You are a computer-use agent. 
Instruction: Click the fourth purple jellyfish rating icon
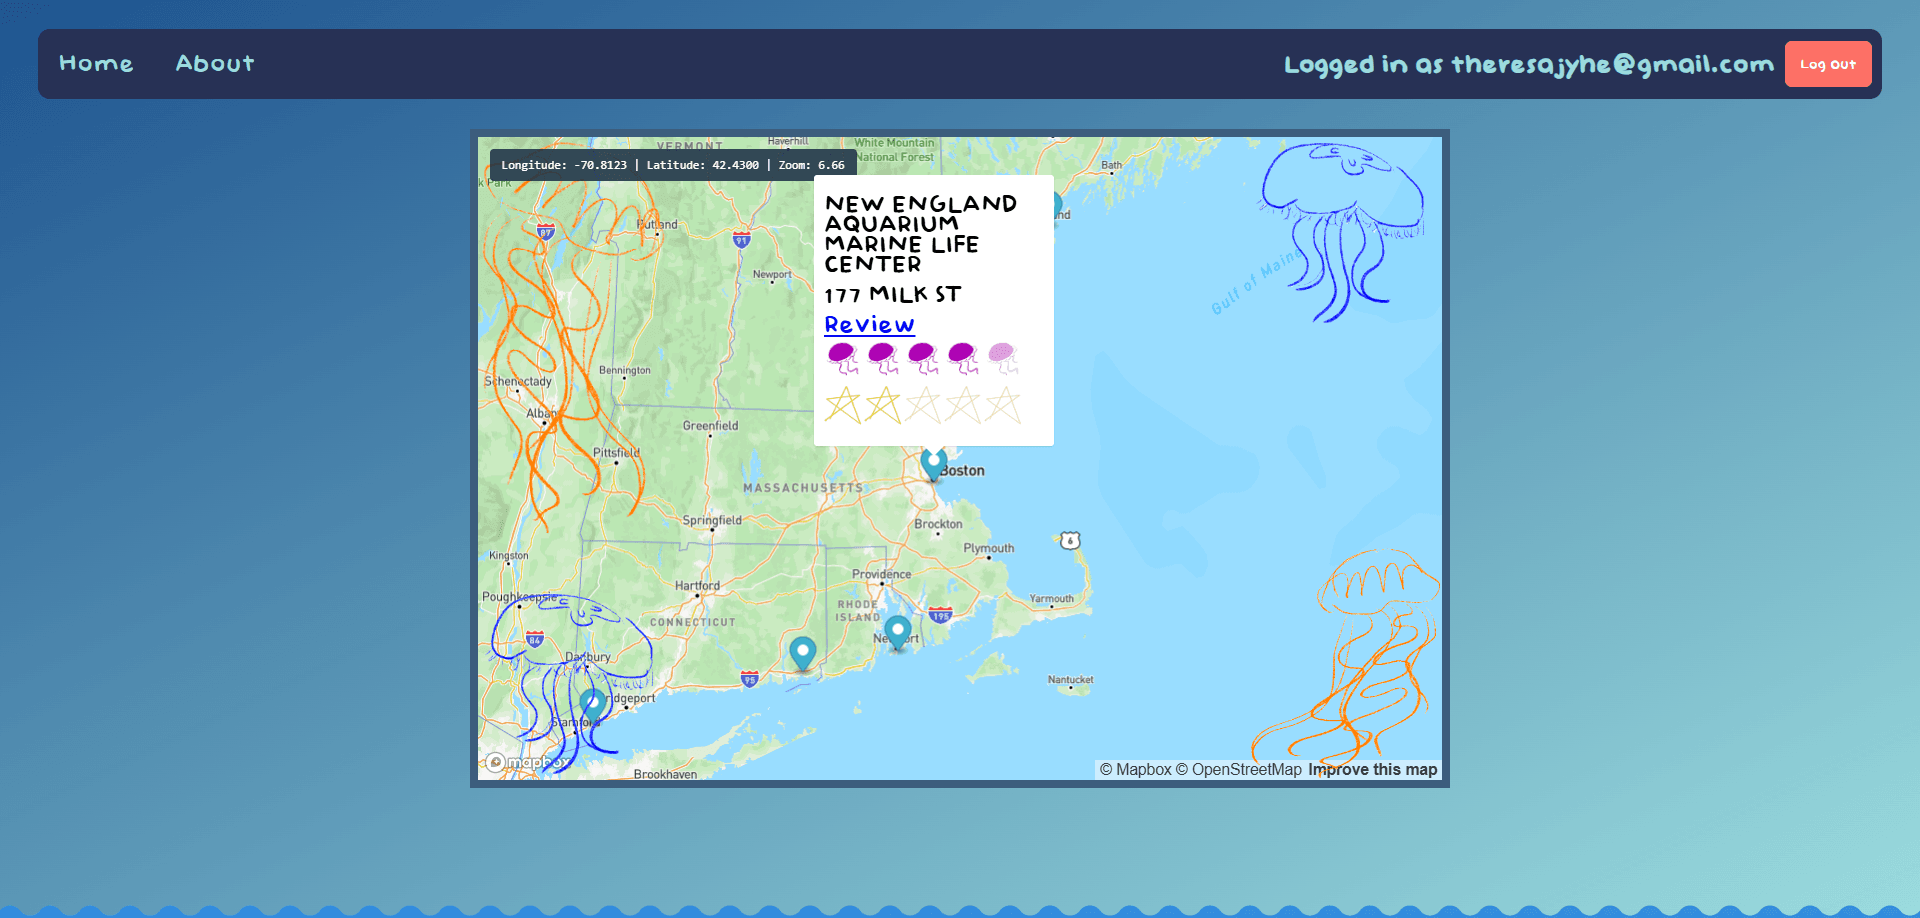tap(963, 357)
